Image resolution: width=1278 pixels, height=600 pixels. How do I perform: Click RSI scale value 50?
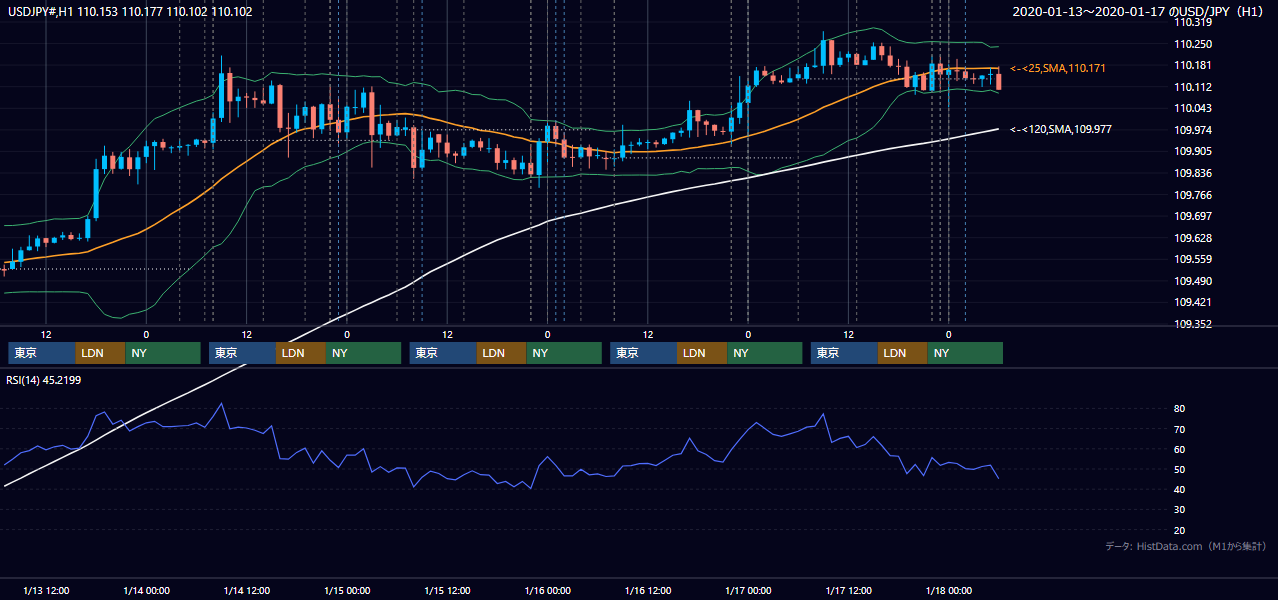[x=1180, y=469]
